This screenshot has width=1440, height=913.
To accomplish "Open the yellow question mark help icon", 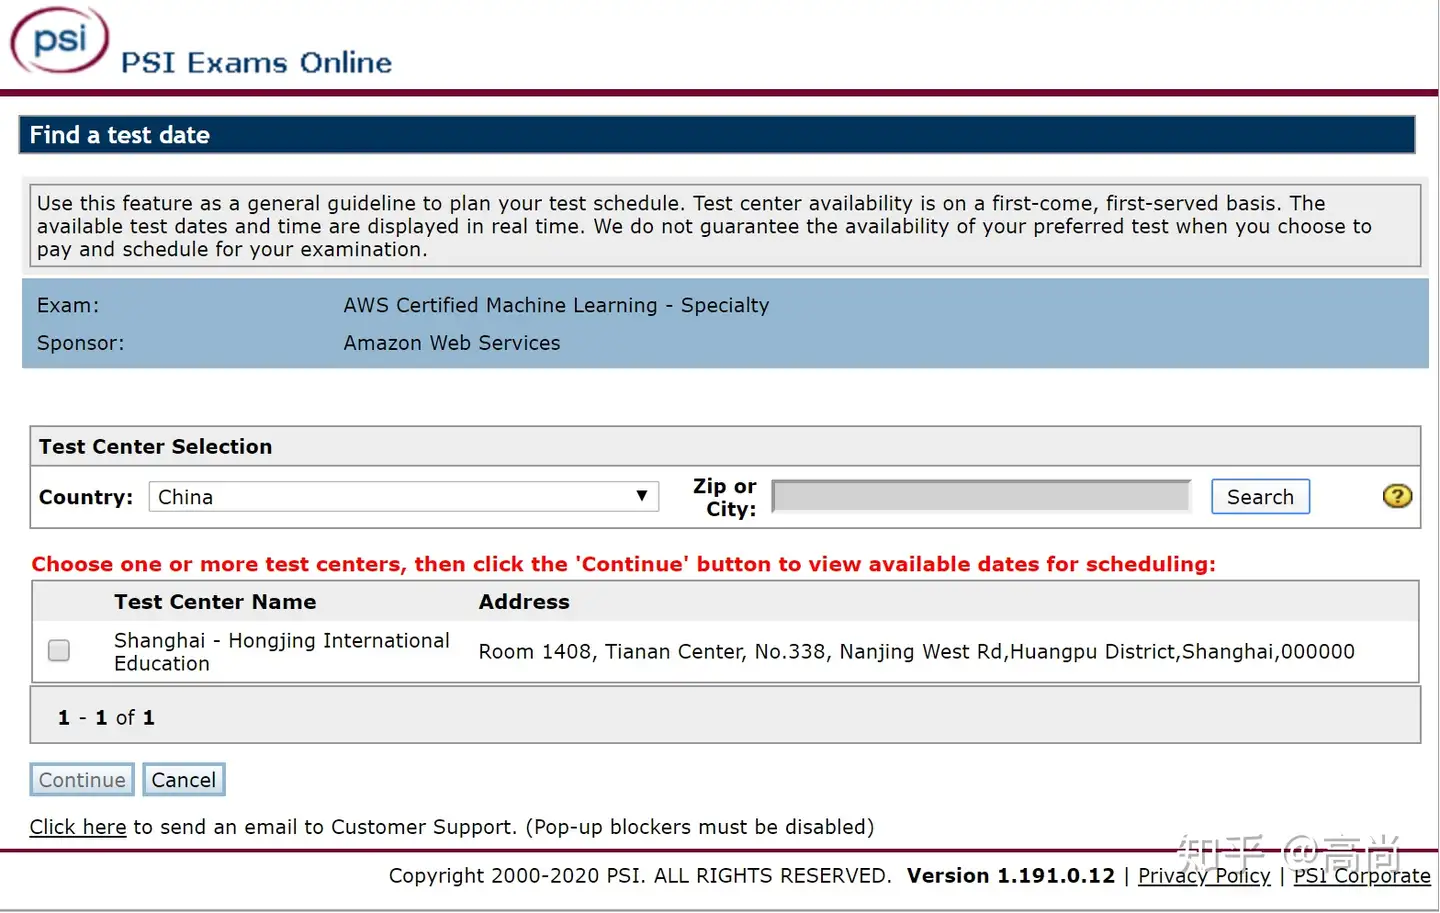I will tap(1397, 496).
